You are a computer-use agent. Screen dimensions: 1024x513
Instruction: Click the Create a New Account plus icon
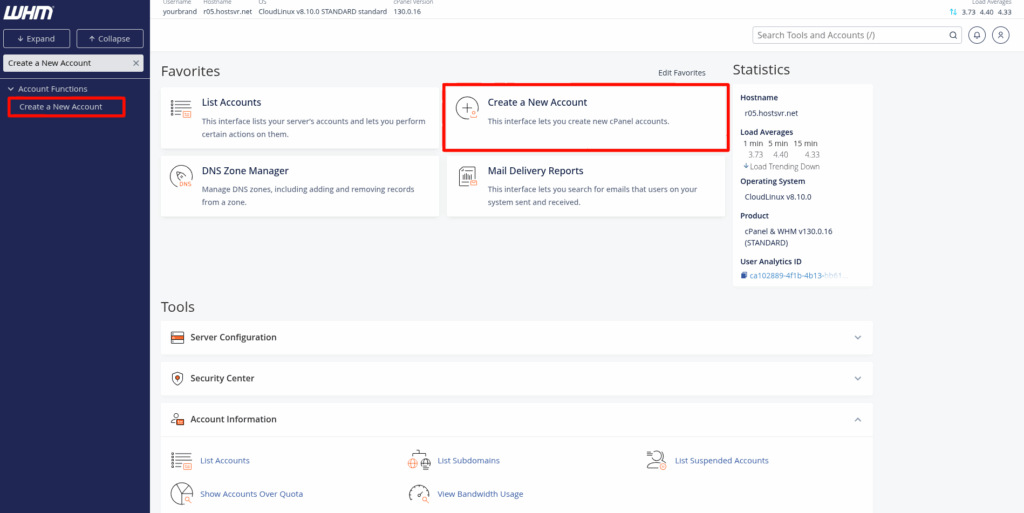(x=467, y=109)
